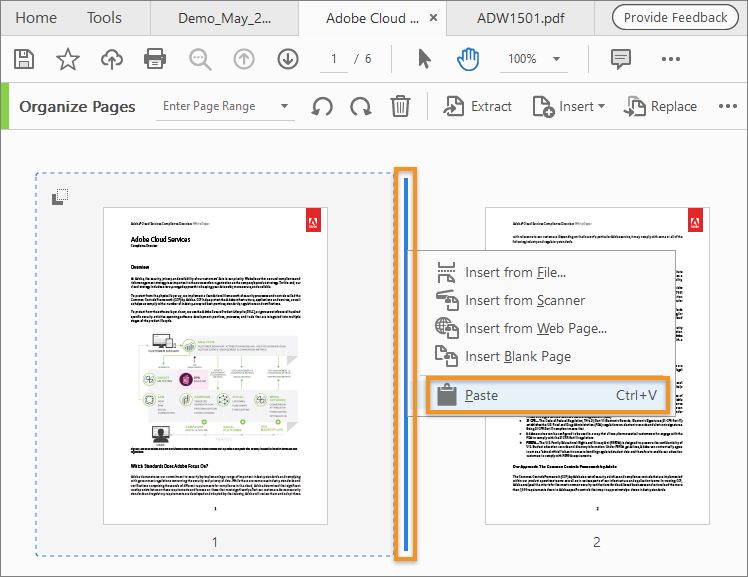Open the Enter Page Range dropdown arrow

tap(284, 106)
